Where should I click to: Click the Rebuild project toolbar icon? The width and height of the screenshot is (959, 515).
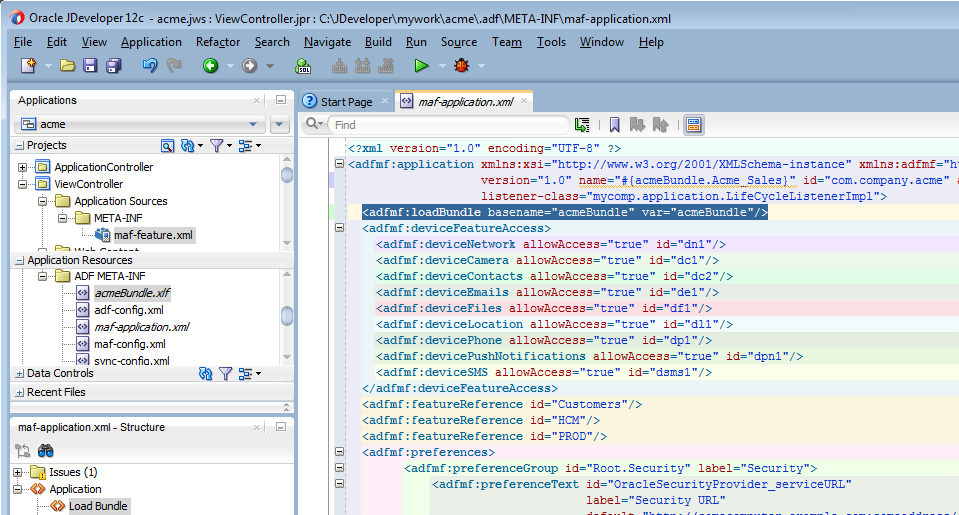point(363,65)
